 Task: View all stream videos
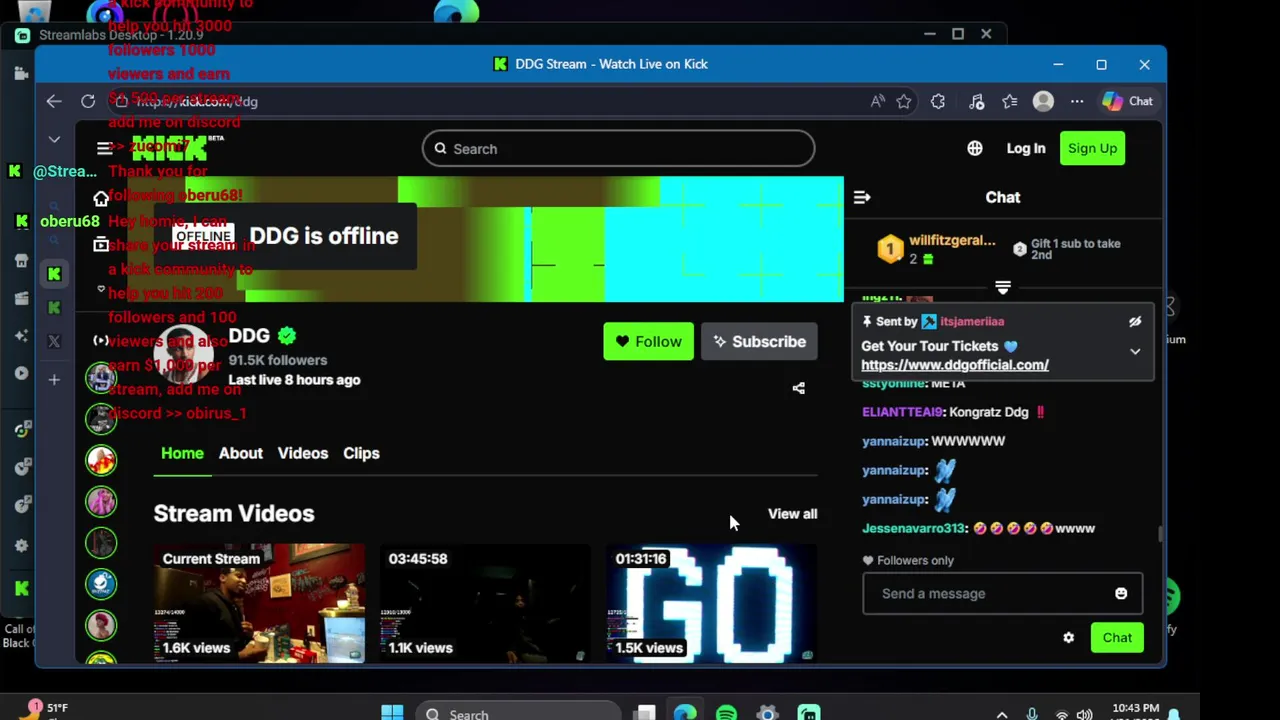792,514
